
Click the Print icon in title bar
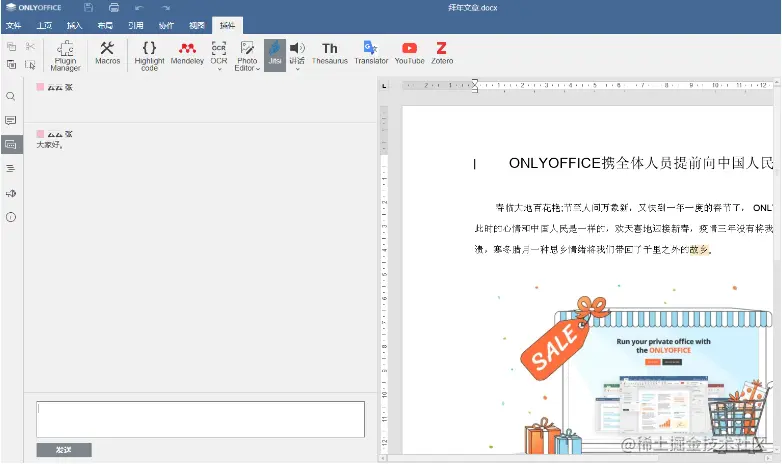coord(114,7)
